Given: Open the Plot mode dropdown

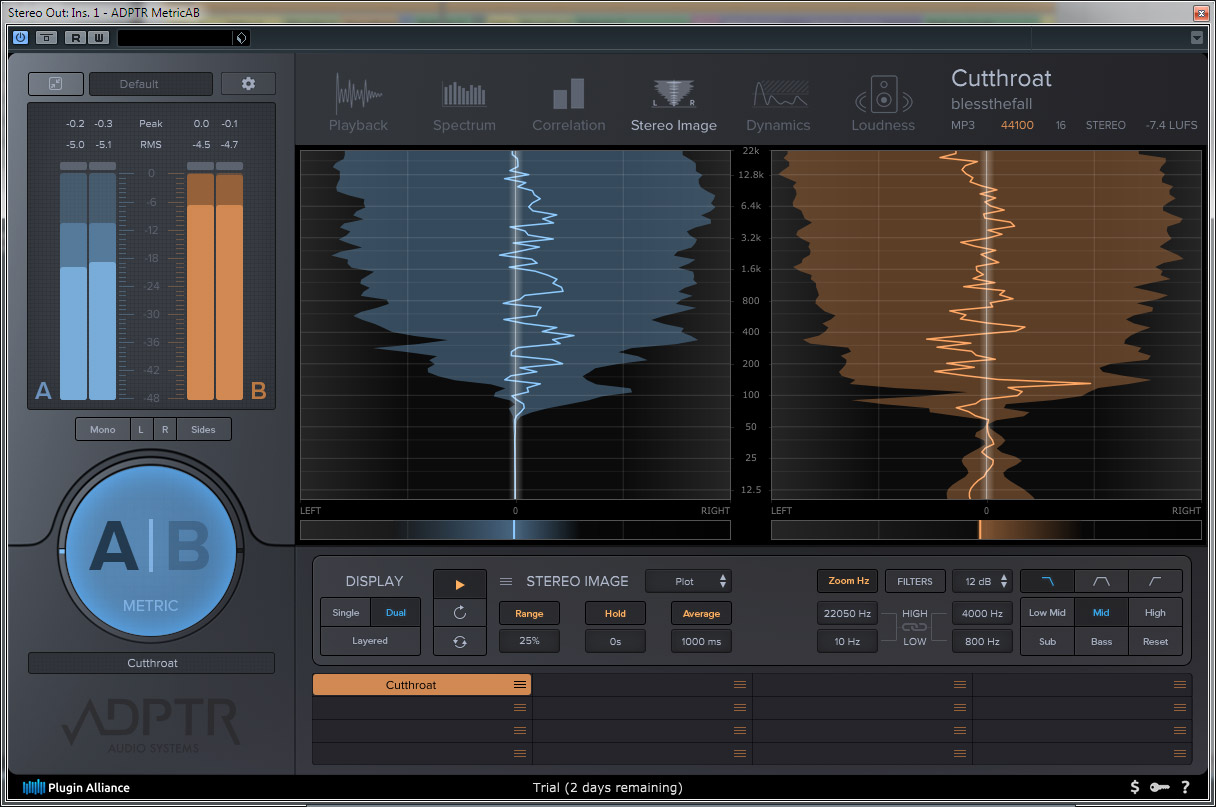Looking at the screenshot, I should [x=689, y=581].
